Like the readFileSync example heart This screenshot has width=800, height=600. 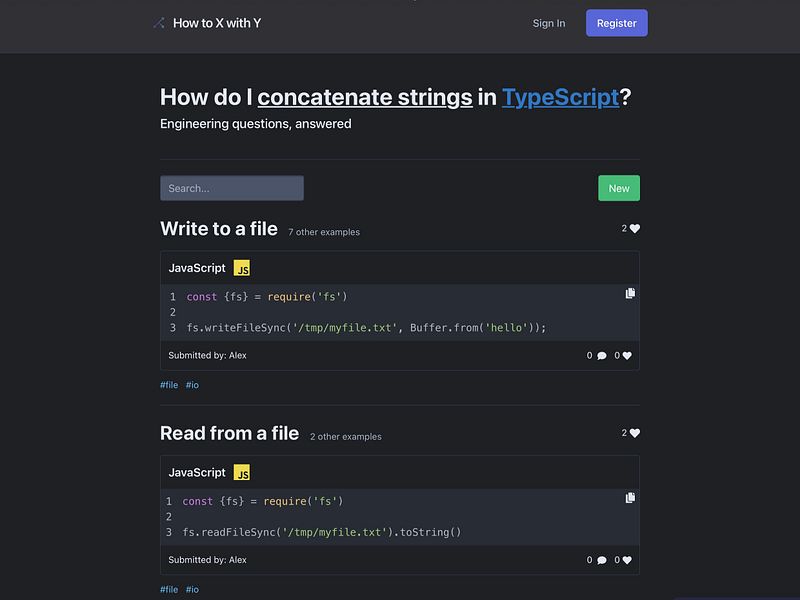tap(627, 560)
